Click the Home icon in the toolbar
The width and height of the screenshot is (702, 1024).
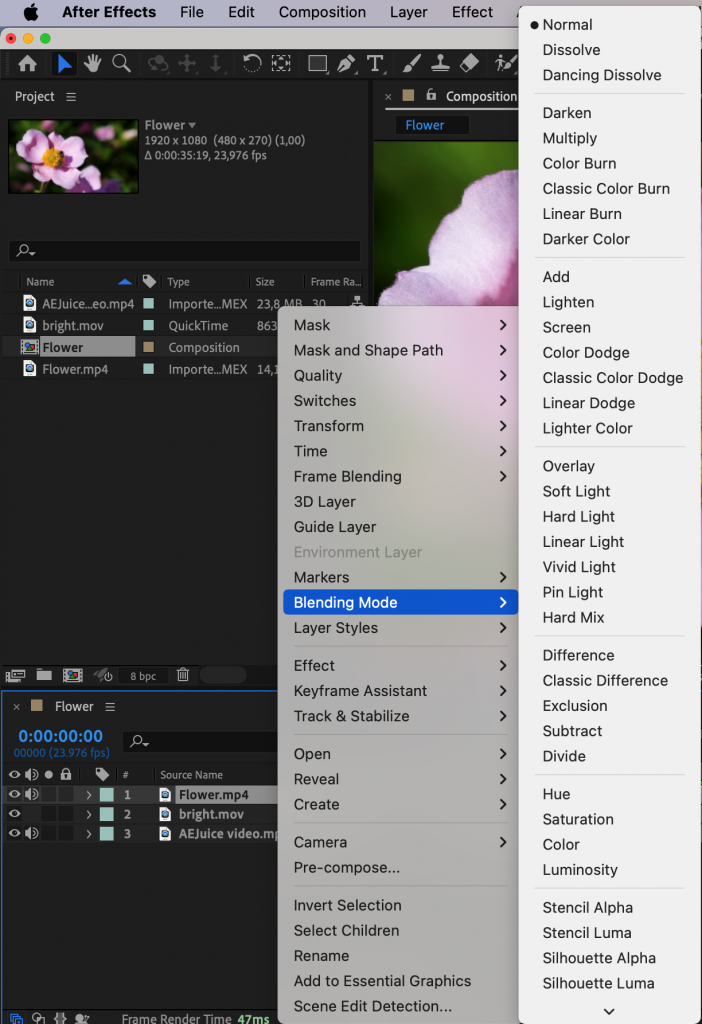coord(27,63)
